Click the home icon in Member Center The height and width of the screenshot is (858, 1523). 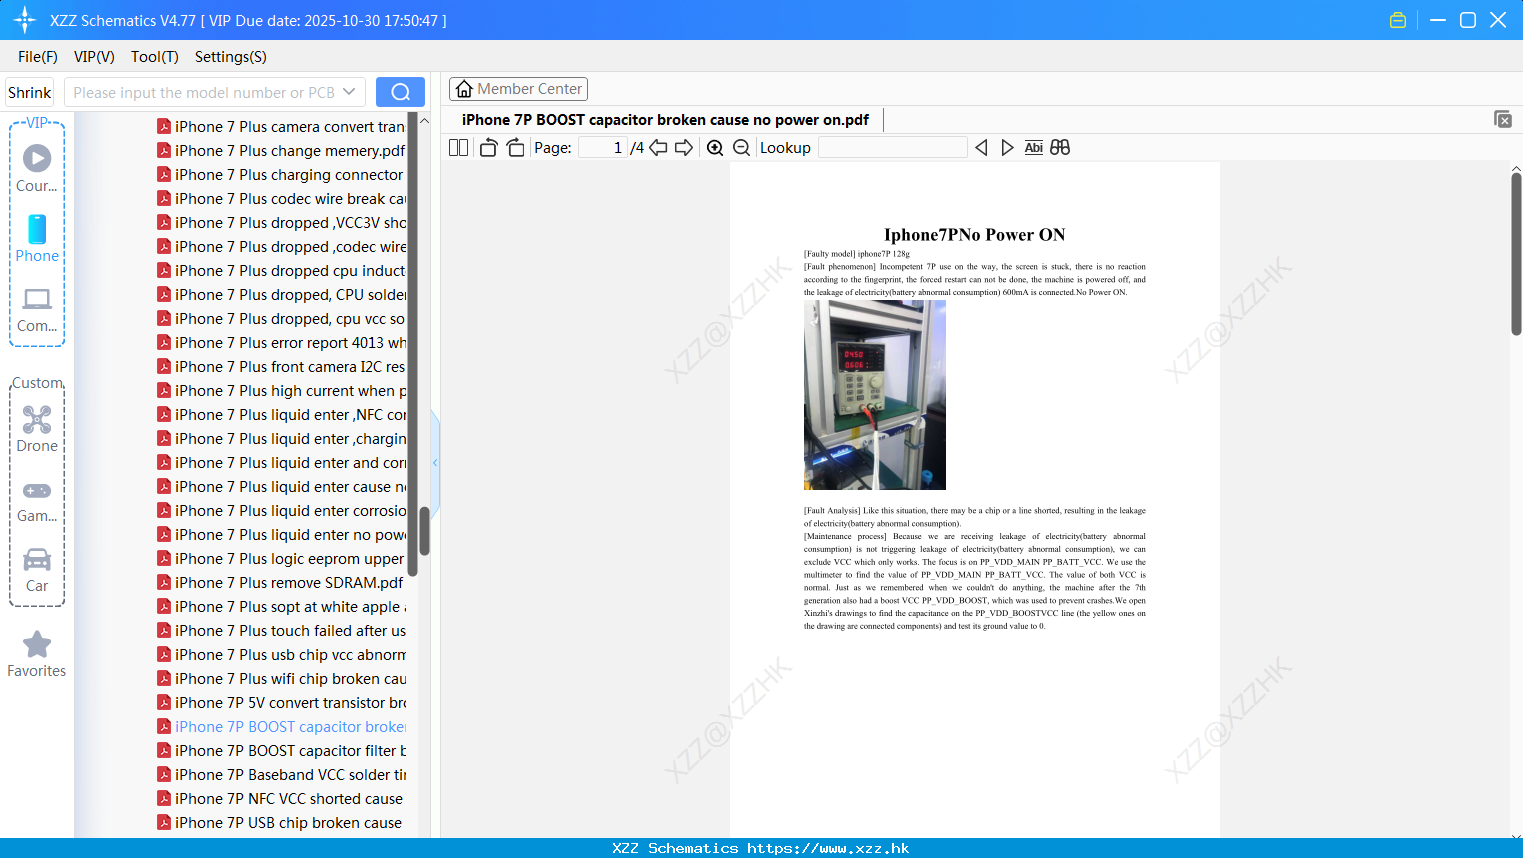464,89
